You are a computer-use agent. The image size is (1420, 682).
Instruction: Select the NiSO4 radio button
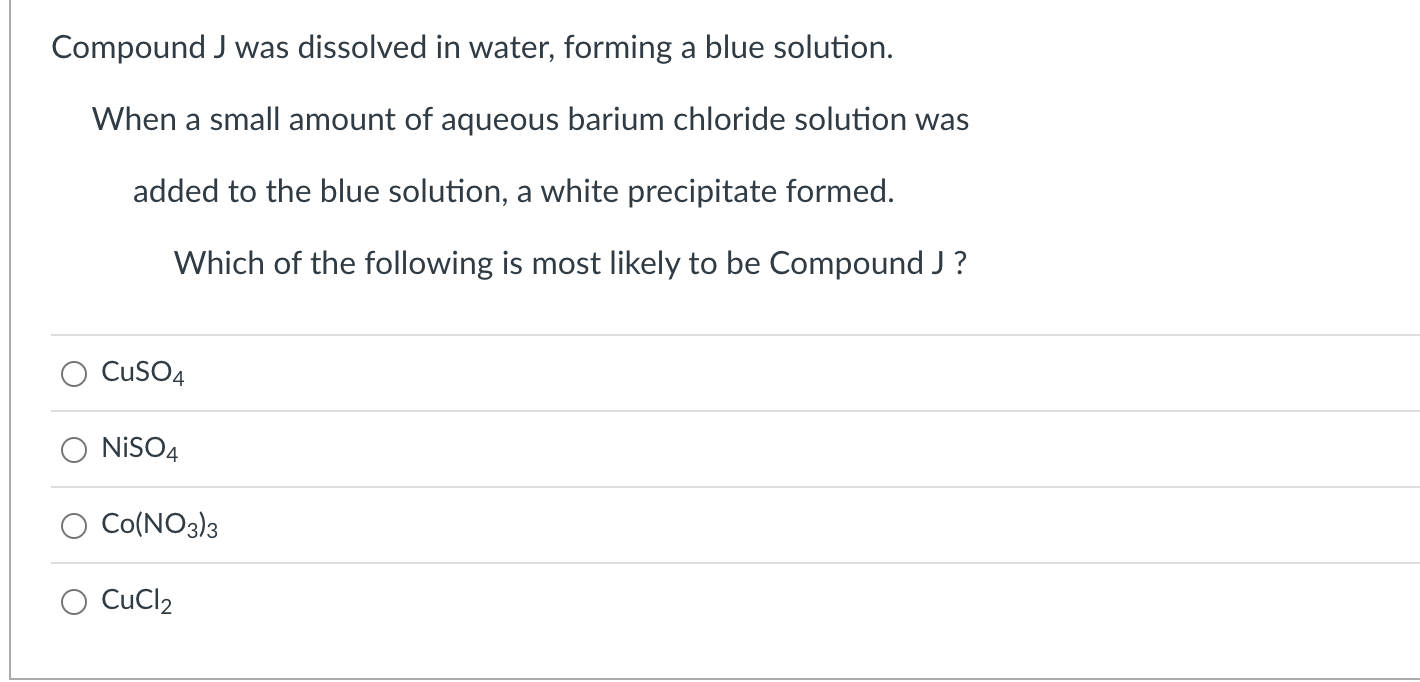click(x=73, y=451)
